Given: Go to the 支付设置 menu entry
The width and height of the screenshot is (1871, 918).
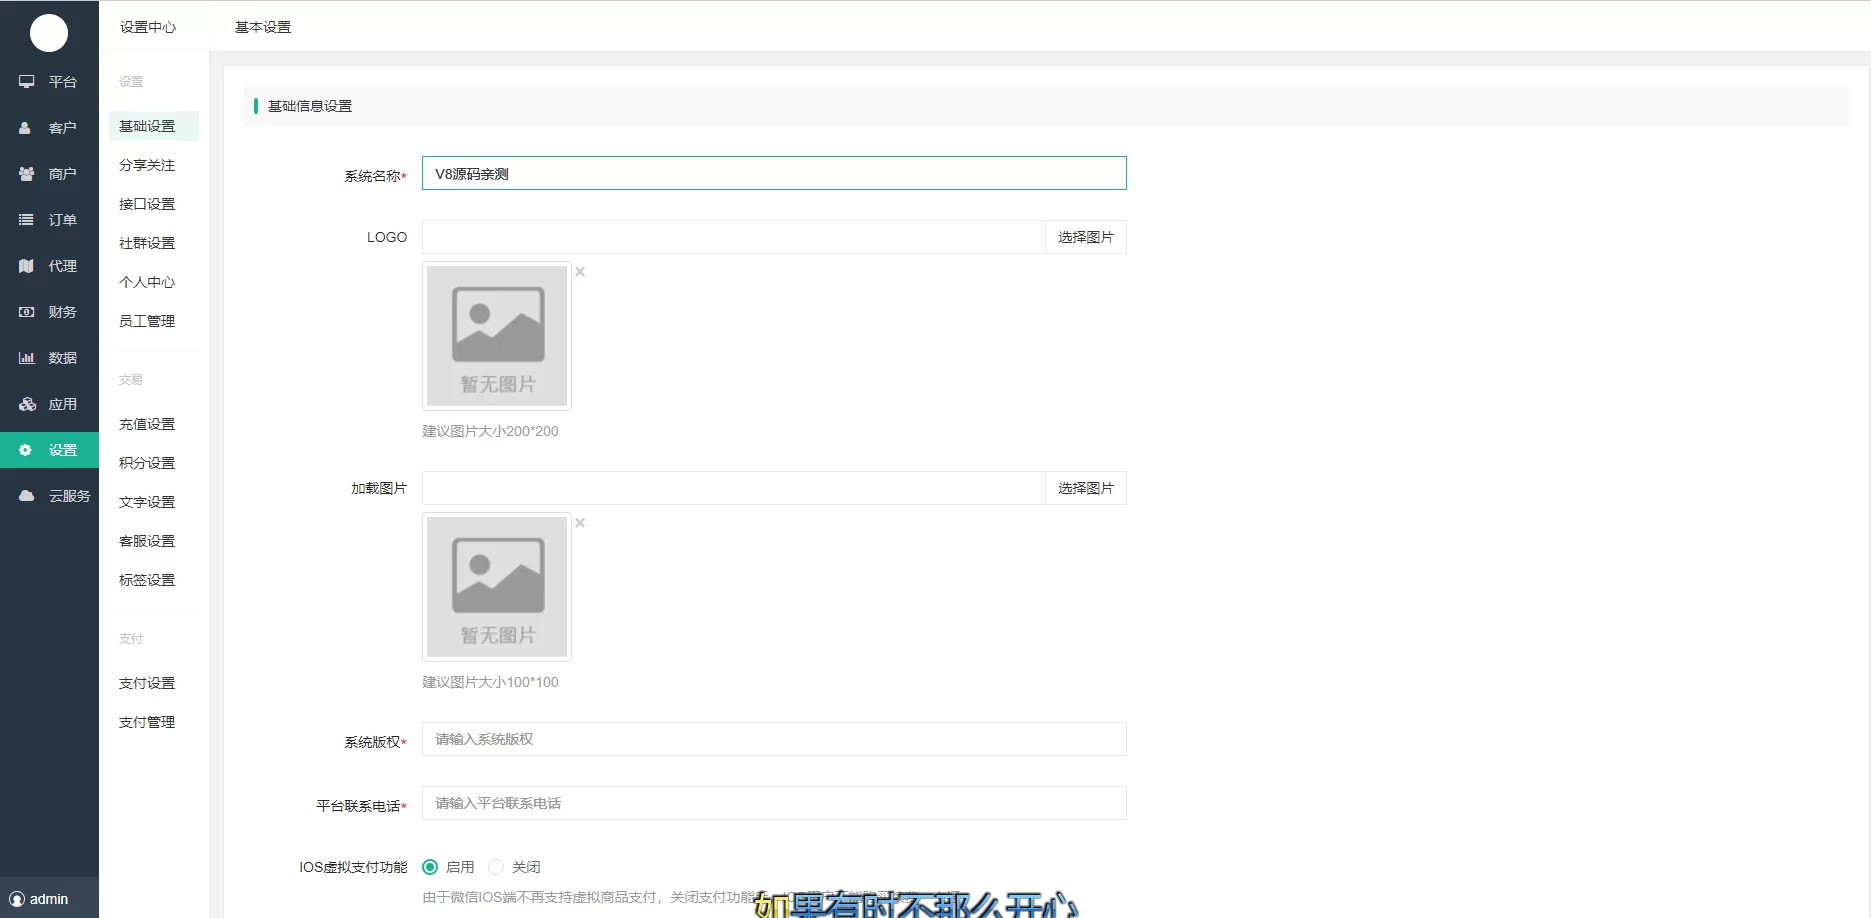Looking at the screenshot, I should point(147,683).
